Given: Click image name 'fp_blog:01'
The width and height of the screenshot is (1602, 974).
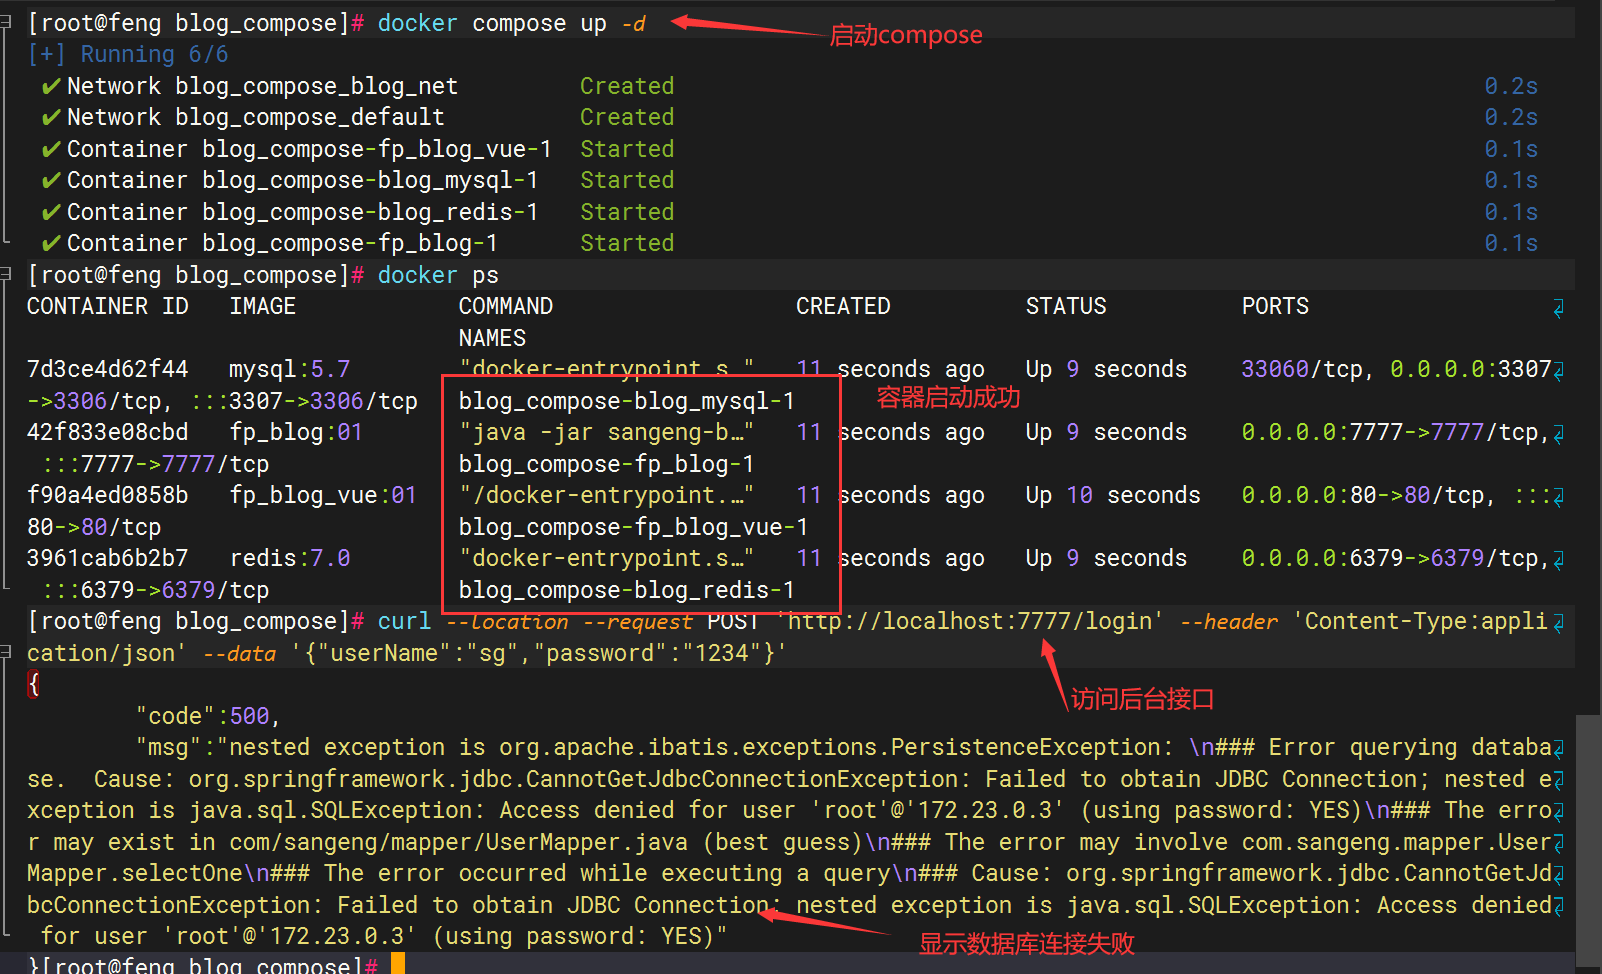Looking at the screenshot, I should click(296, 432).
